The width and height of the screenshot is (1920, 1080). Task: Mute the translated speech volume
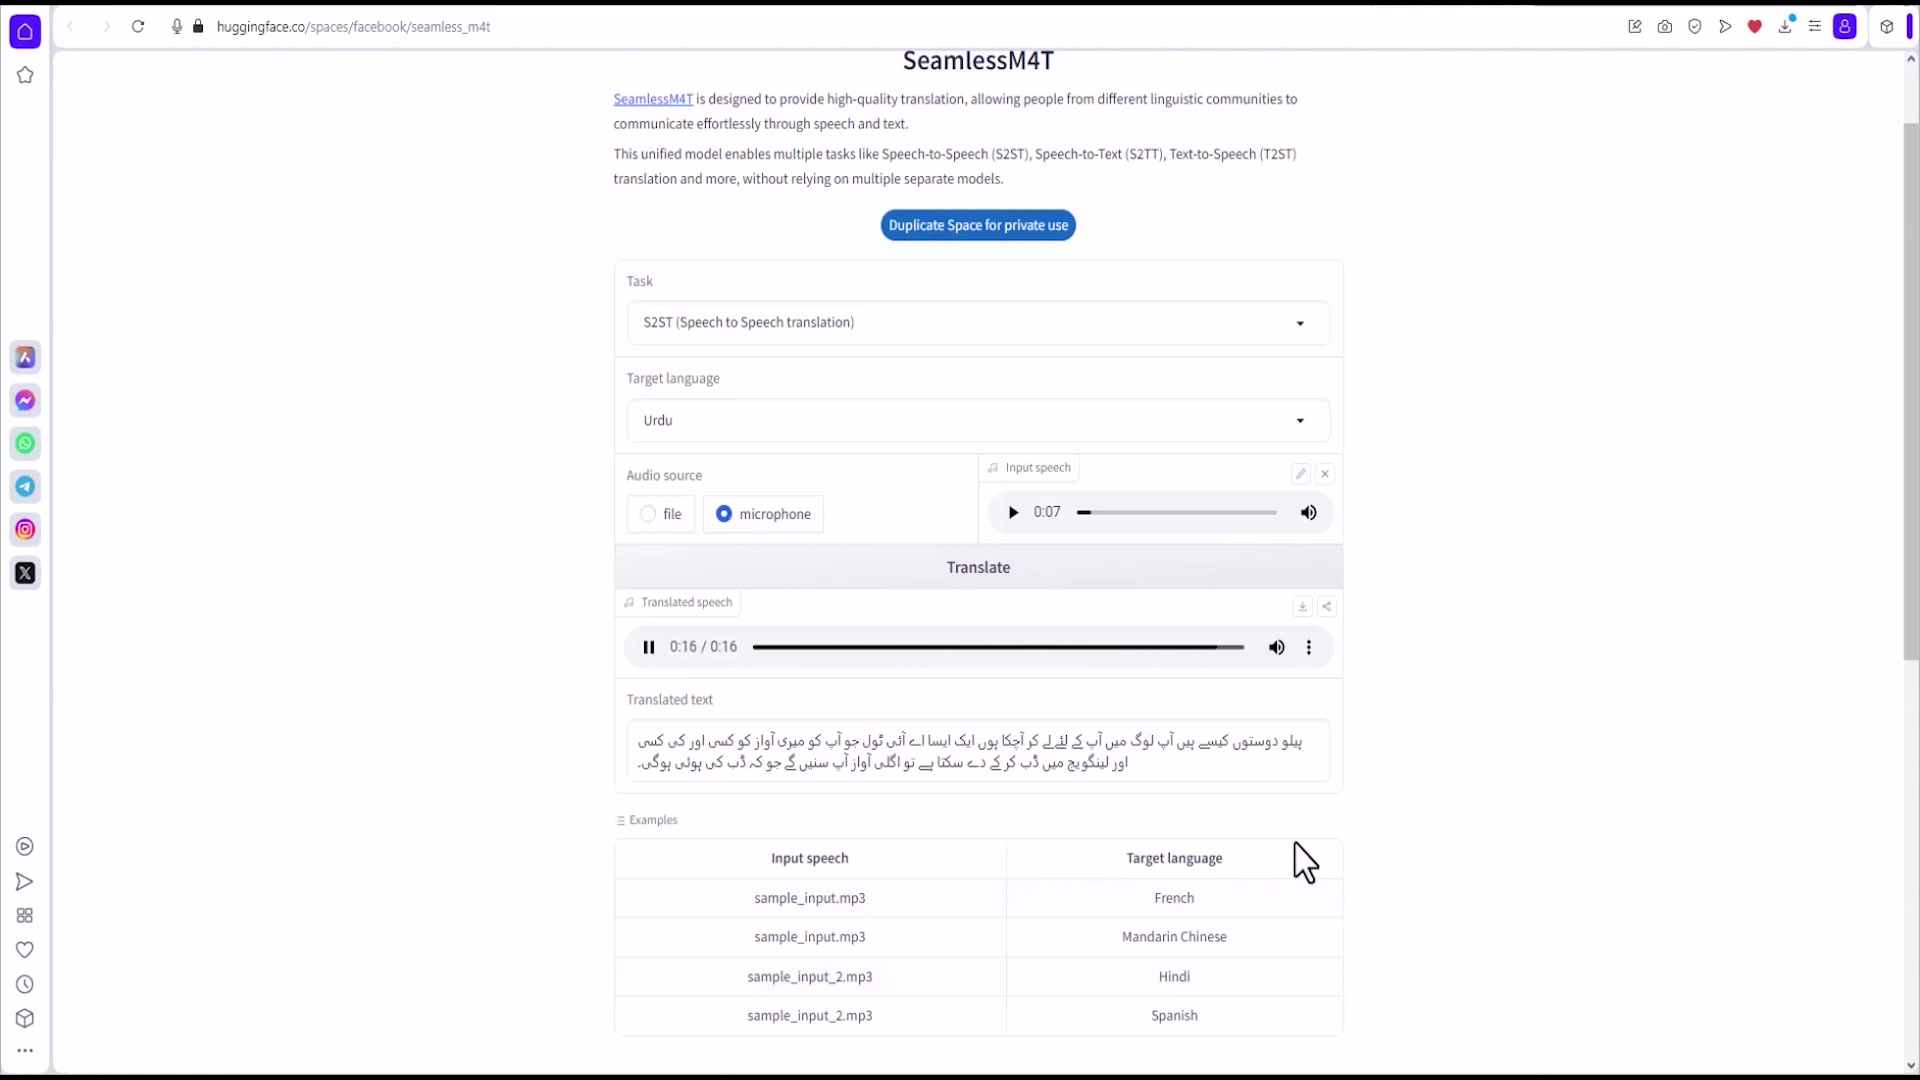(1277, 648)
